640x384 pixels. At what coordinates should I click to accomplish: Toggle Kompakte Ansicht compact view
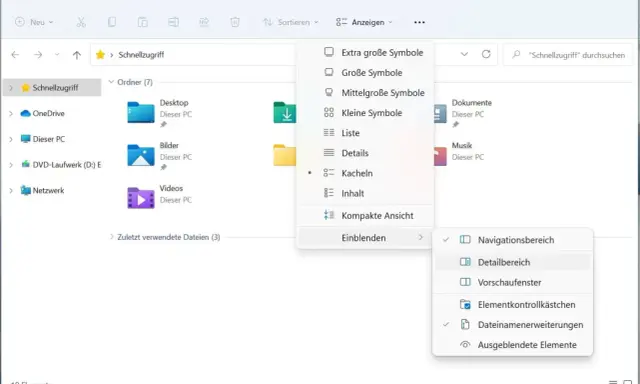[x=365, y=215]
